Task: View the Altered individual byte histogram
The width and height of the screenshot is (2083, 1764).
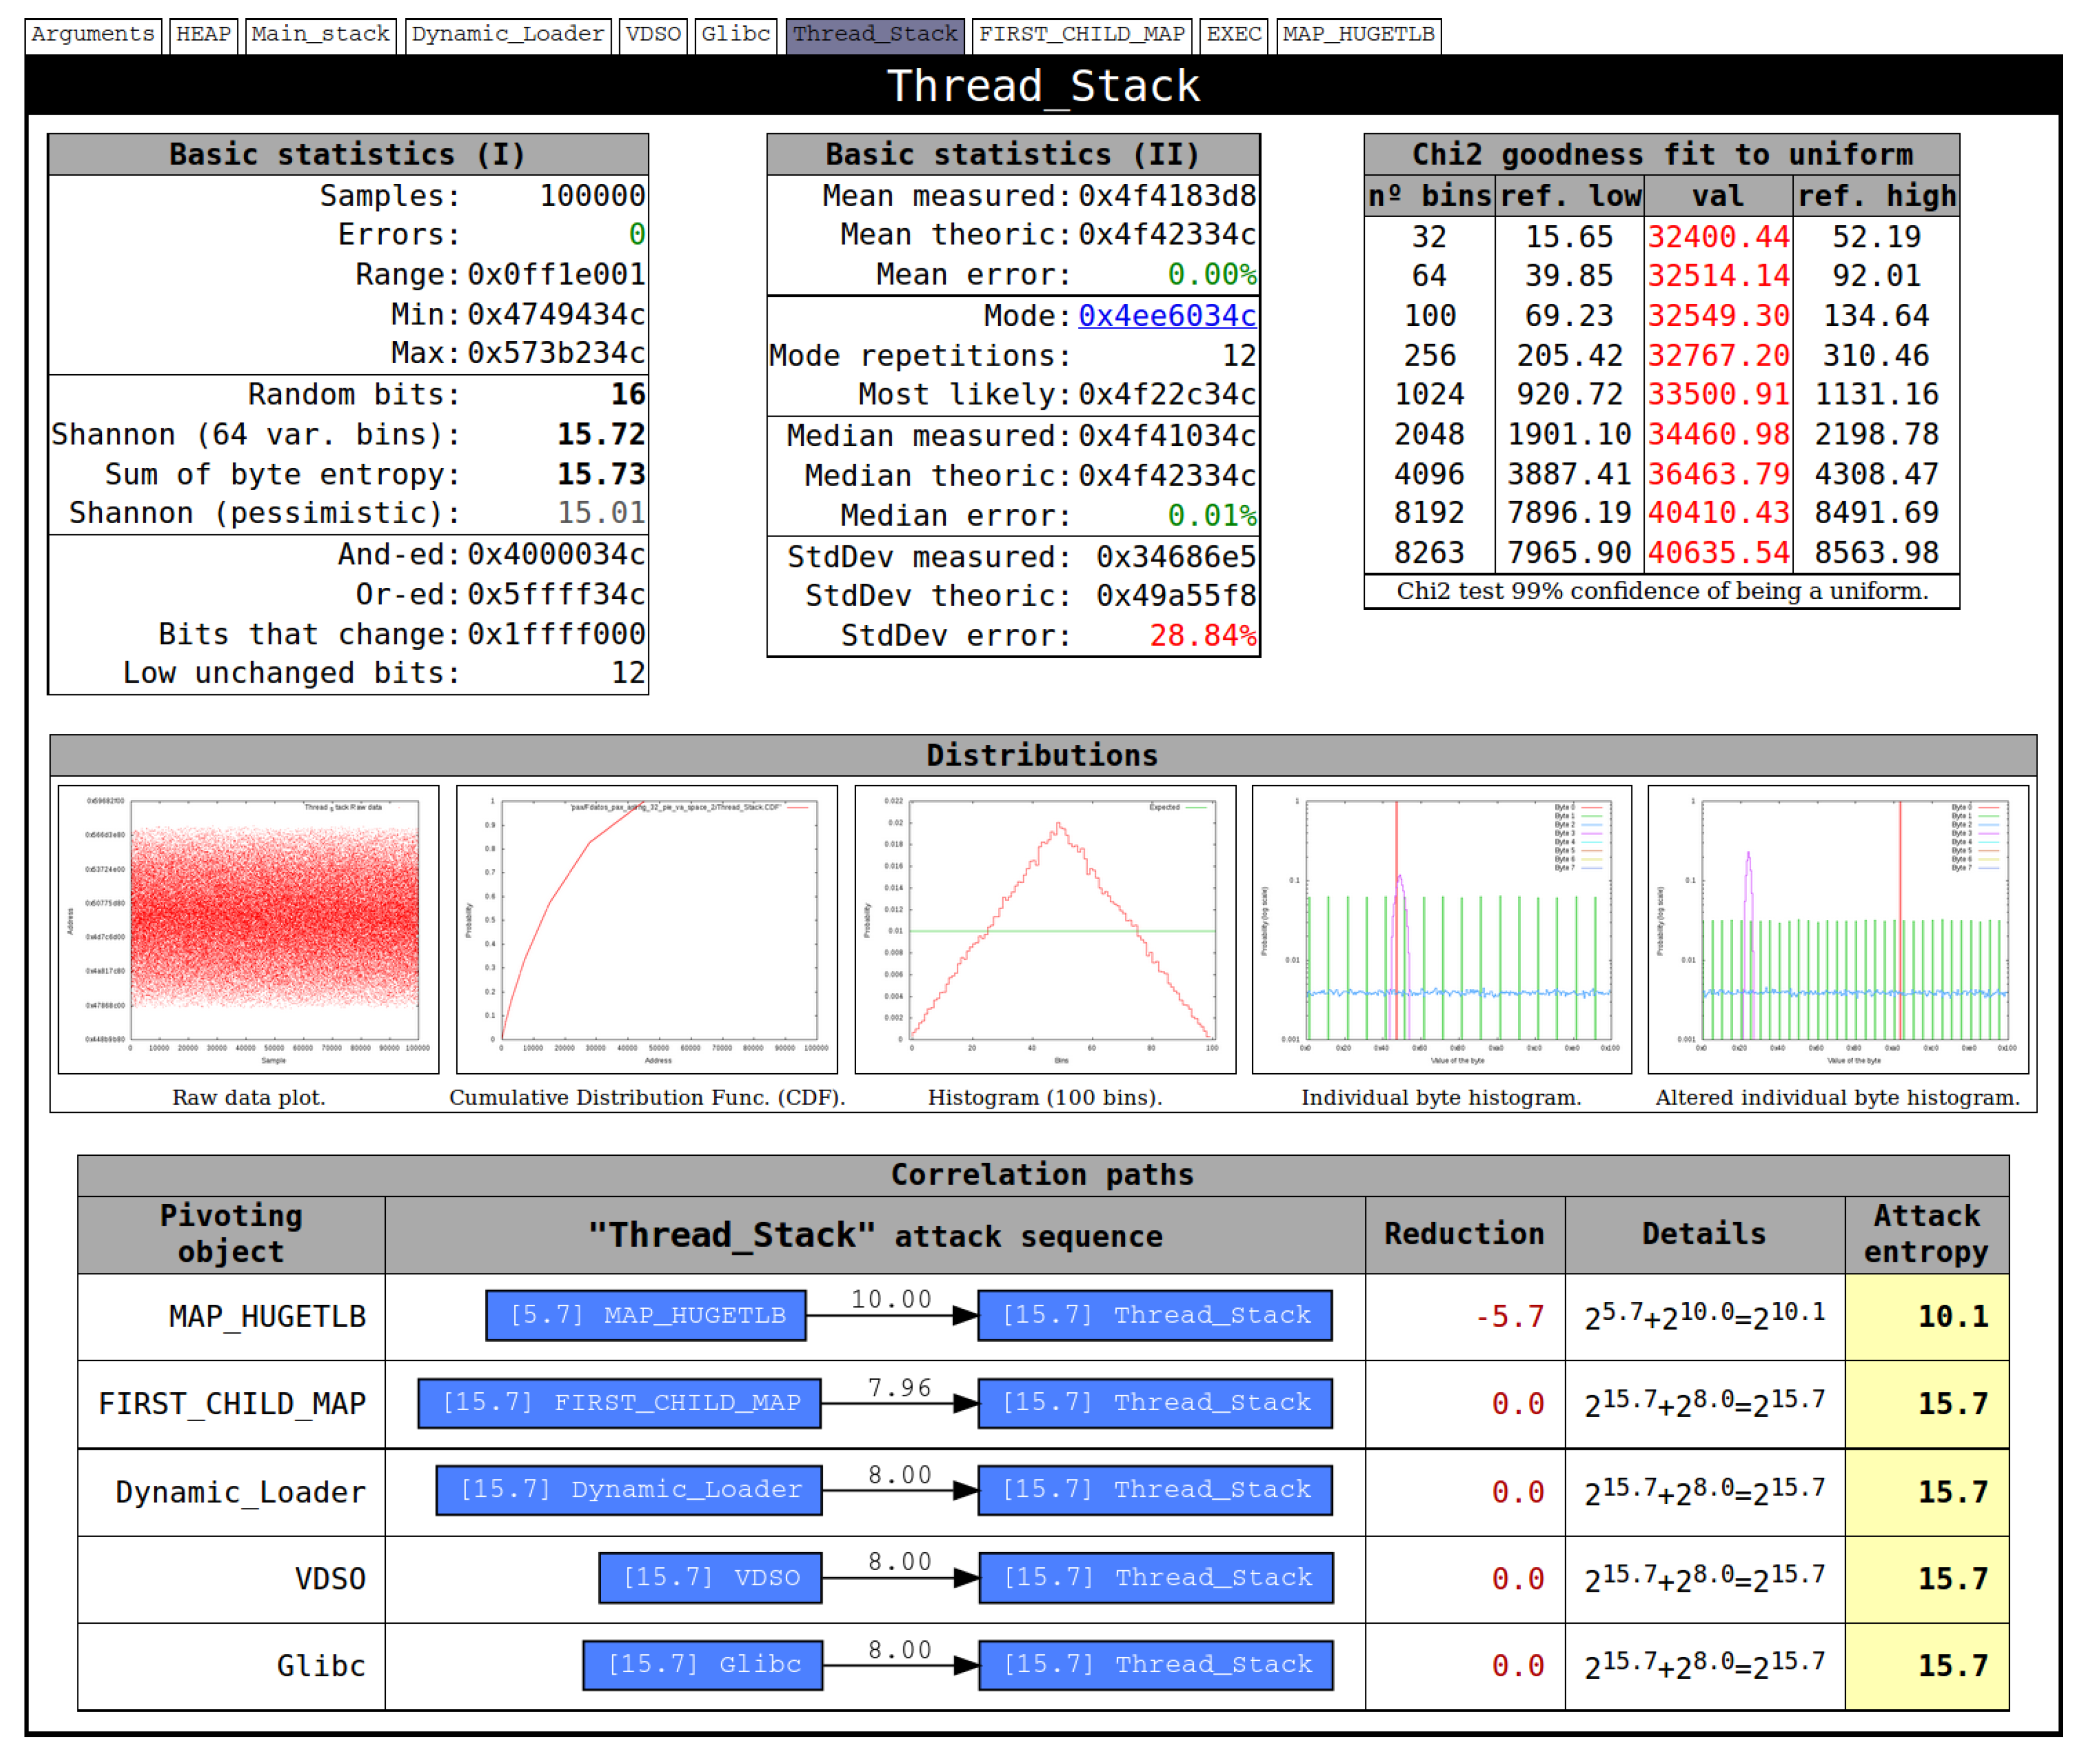Action: pos(1837,930)
